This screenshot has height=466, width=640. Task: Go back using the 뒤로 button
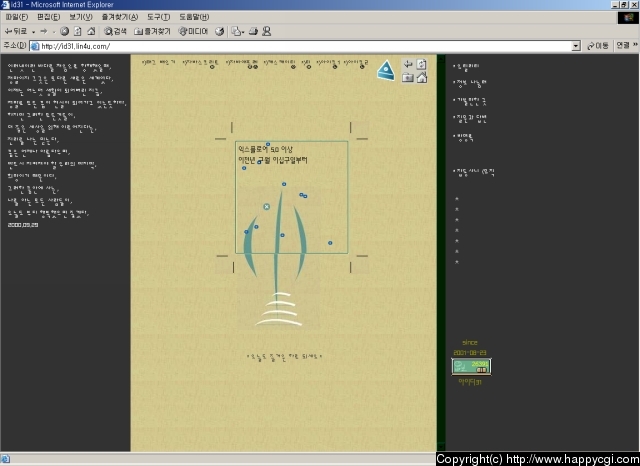click(16, 31)
